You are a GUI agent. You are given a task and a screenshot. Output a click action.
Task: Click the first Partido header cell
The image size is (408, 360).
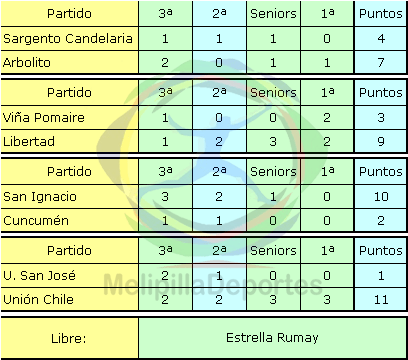point(69,13)
